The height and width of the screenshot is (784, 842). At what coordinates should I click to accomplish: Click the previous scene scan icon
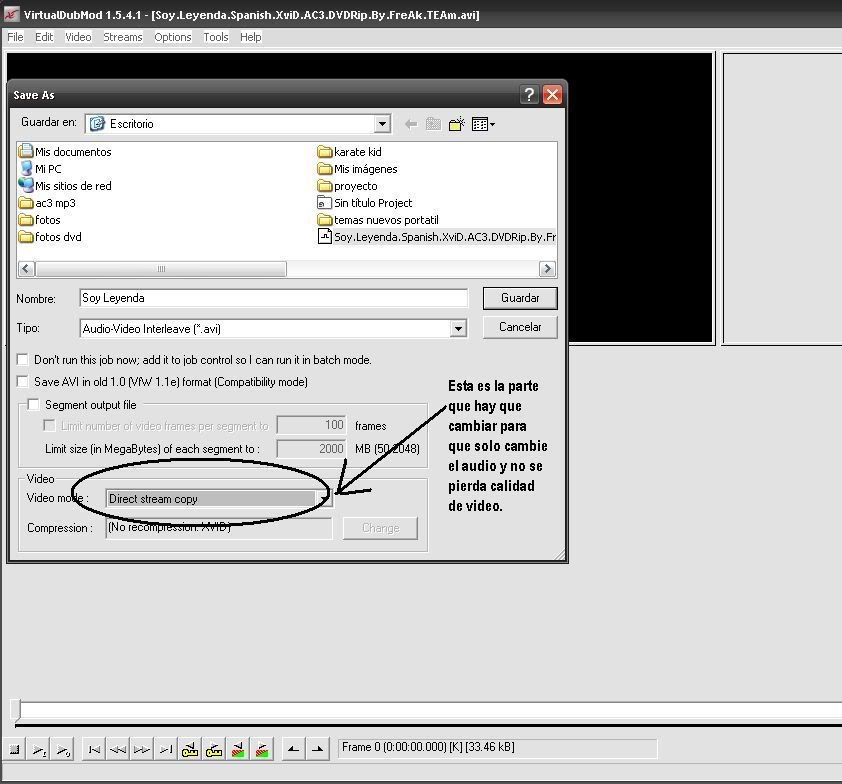[x=238, y=750]
